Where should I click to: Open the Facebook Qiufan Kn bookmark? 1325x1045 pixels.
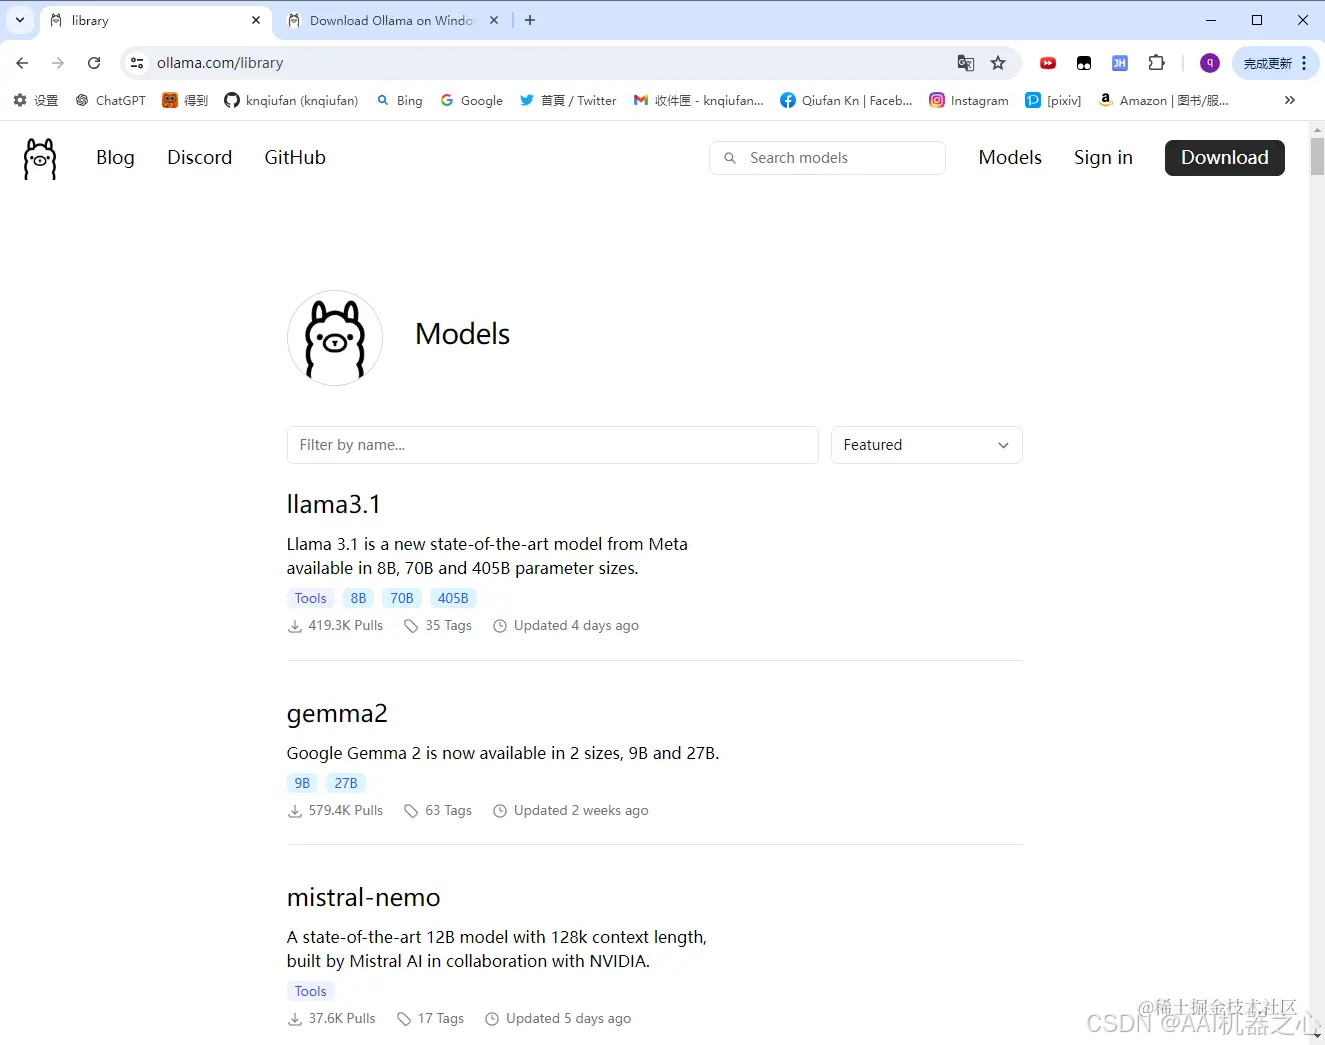tap(846, 100)
